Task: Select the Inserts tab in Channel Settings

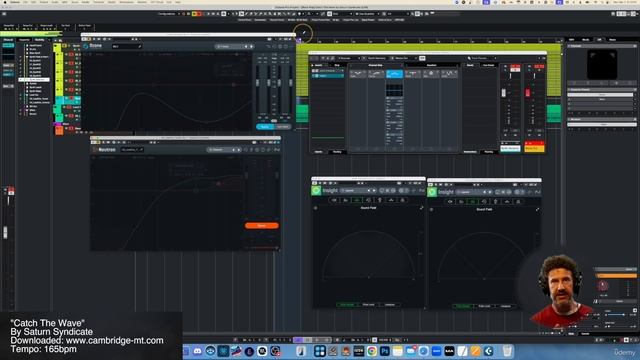Action: 318,65
